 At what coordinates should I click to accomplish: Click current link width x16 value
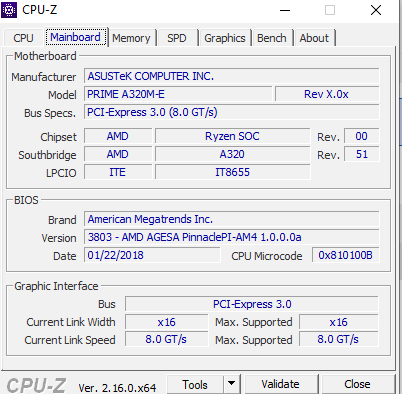(167, 322)
